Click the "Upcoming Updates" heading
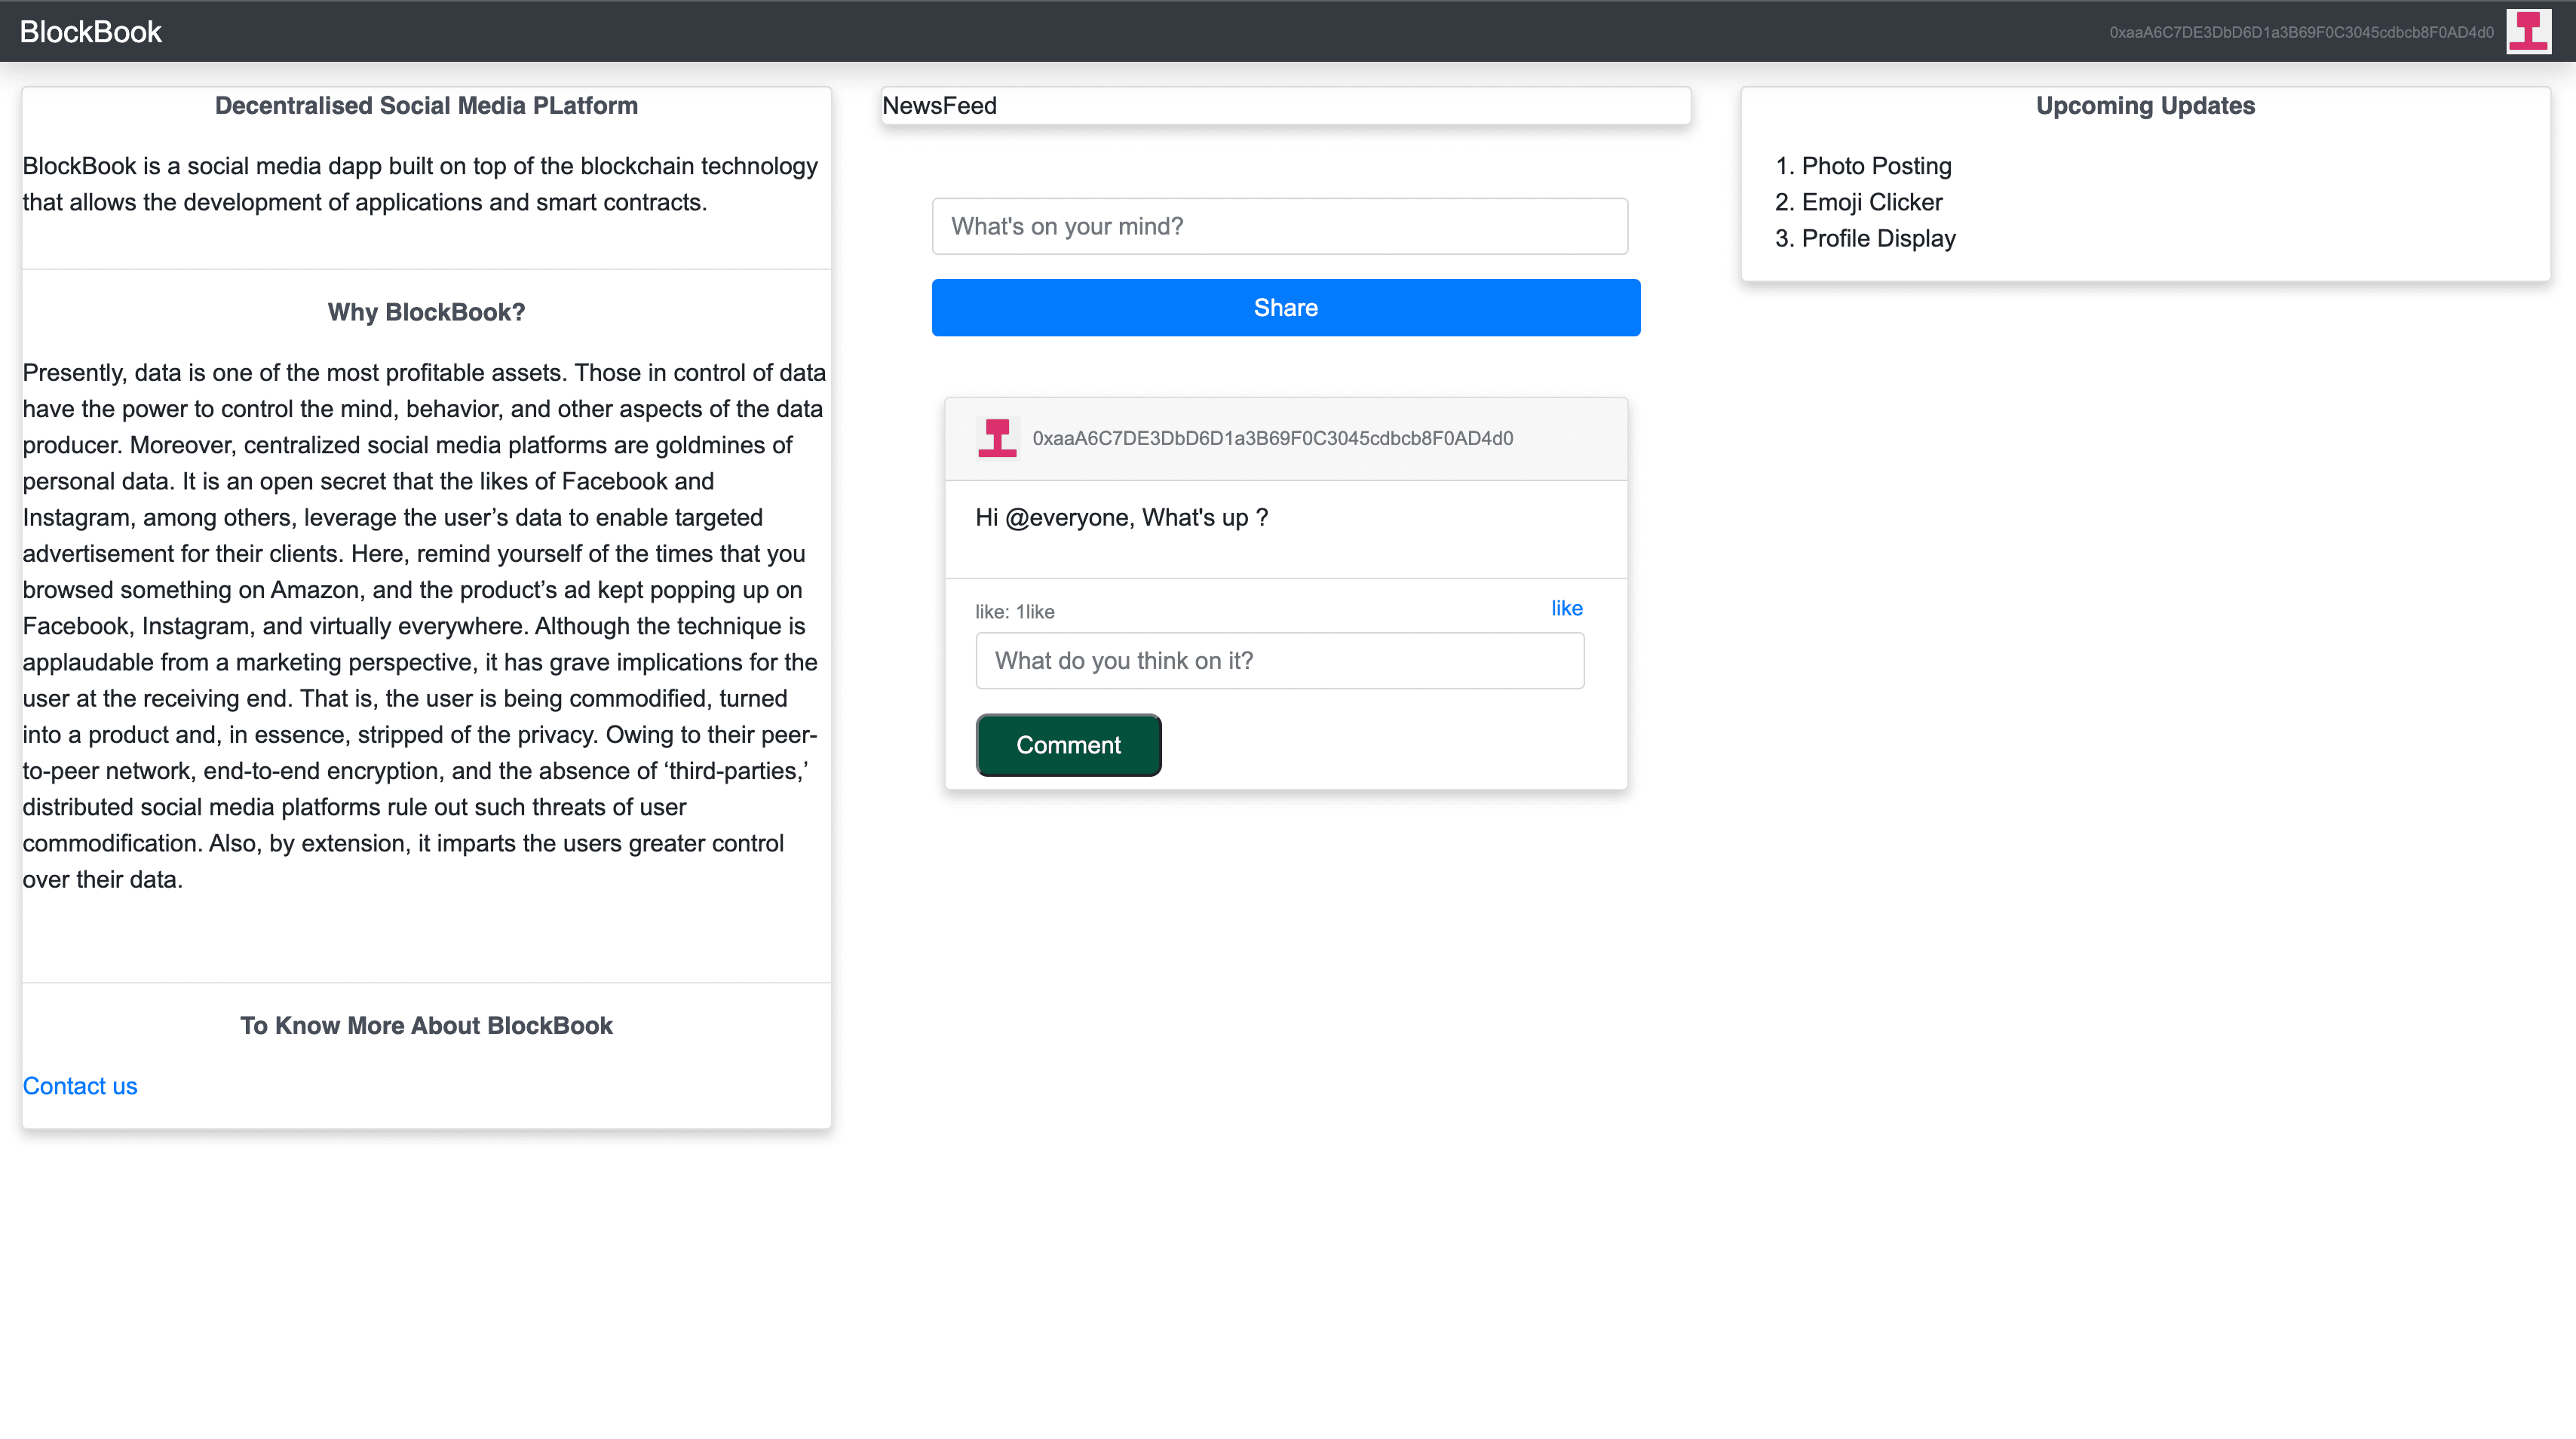 tap(2145, 106)
